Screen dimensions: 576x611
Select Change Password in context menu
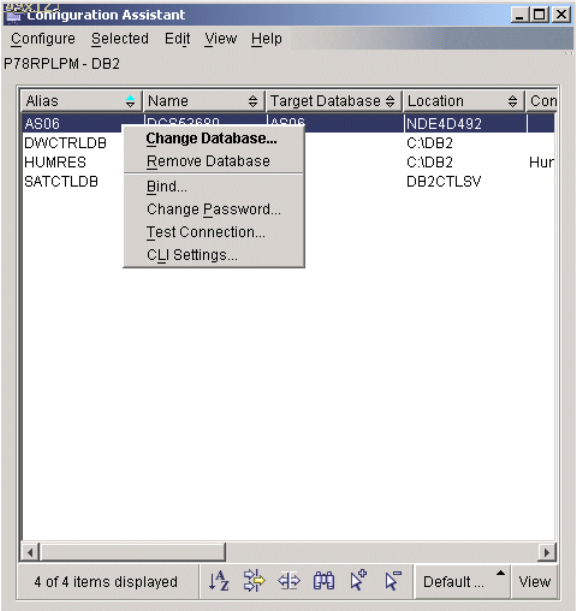pyautogui.click(x=214, y=209)
